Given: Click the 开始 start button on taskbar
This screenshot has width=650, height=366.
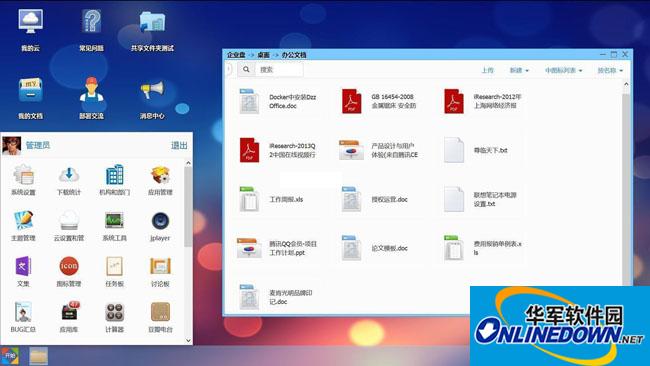Looking at the screenshot, I should [10, 356].
